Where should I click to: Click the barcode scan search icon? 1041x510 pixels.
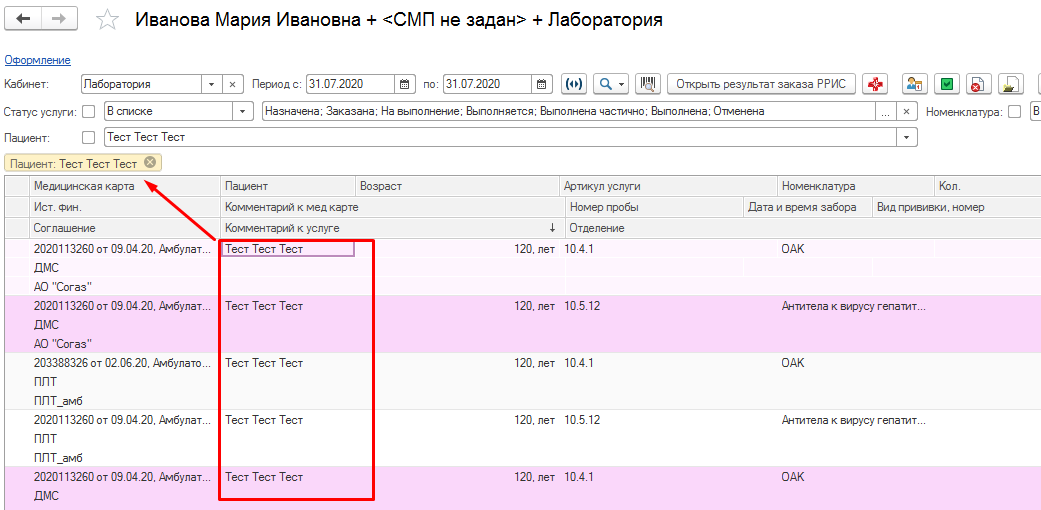[648, 84]
